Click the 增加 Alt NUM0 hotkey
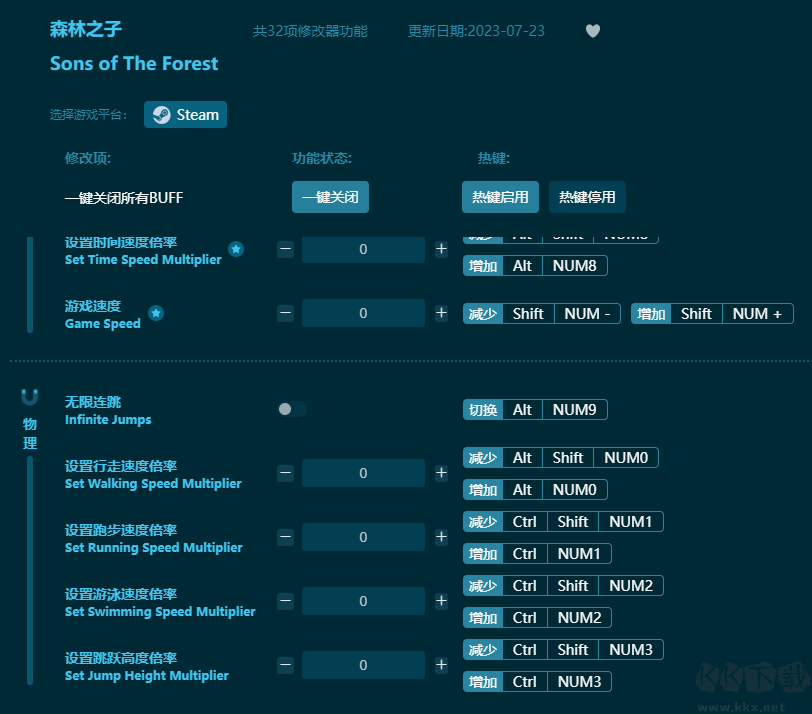The height and width of the screenshot is (714, 812). 535,489
